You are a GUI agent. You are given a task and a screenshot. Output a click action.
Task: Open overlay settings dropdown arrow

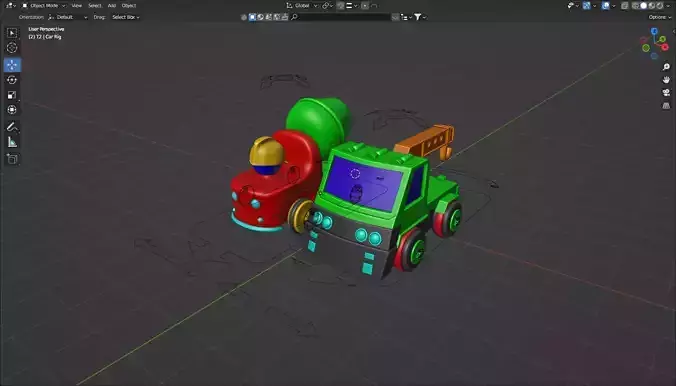614,6
